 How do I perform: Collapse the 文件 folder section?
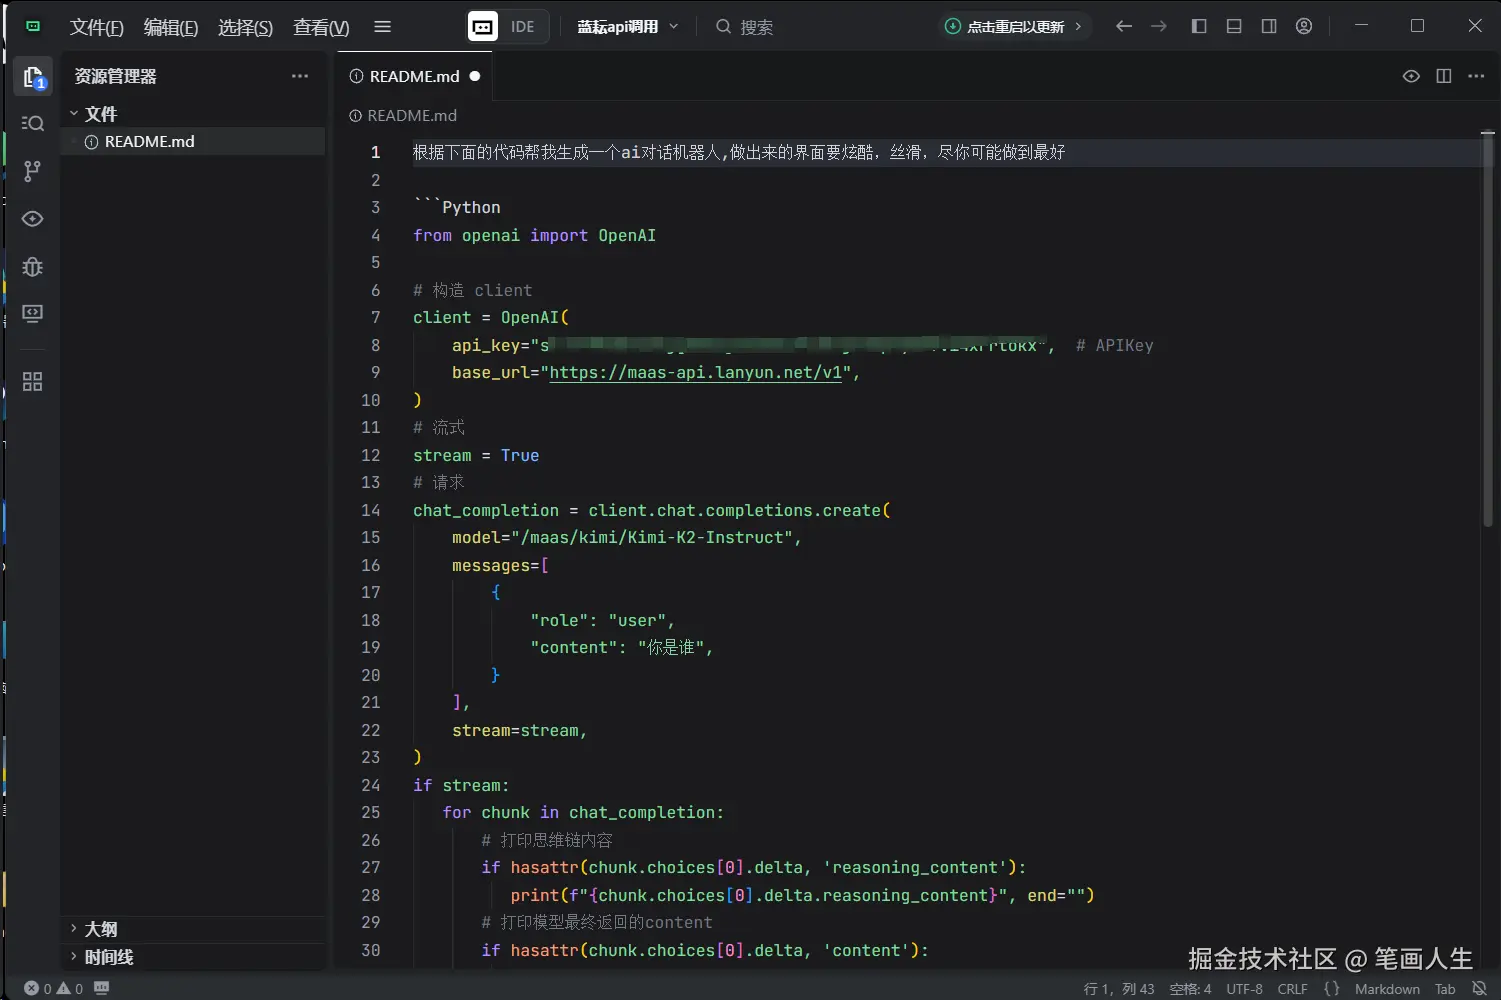click(100, 114)
